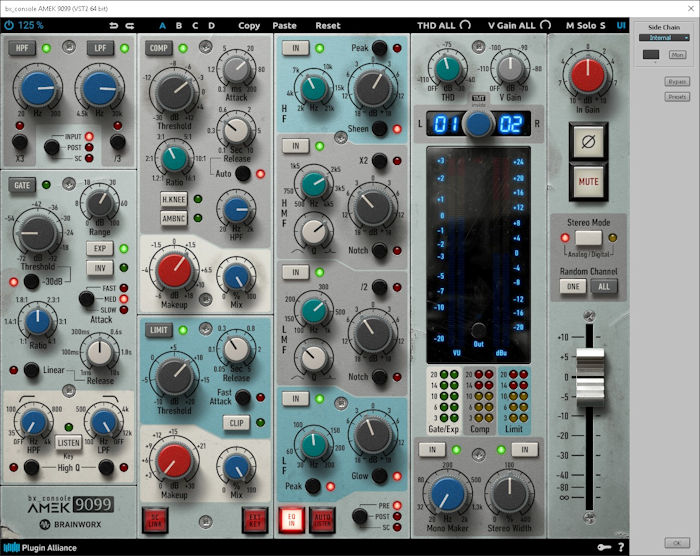The height and width of the screenshot is (556, 700).
Task: Toggle the gate INV mode
Action: click(x=100, y=268)
